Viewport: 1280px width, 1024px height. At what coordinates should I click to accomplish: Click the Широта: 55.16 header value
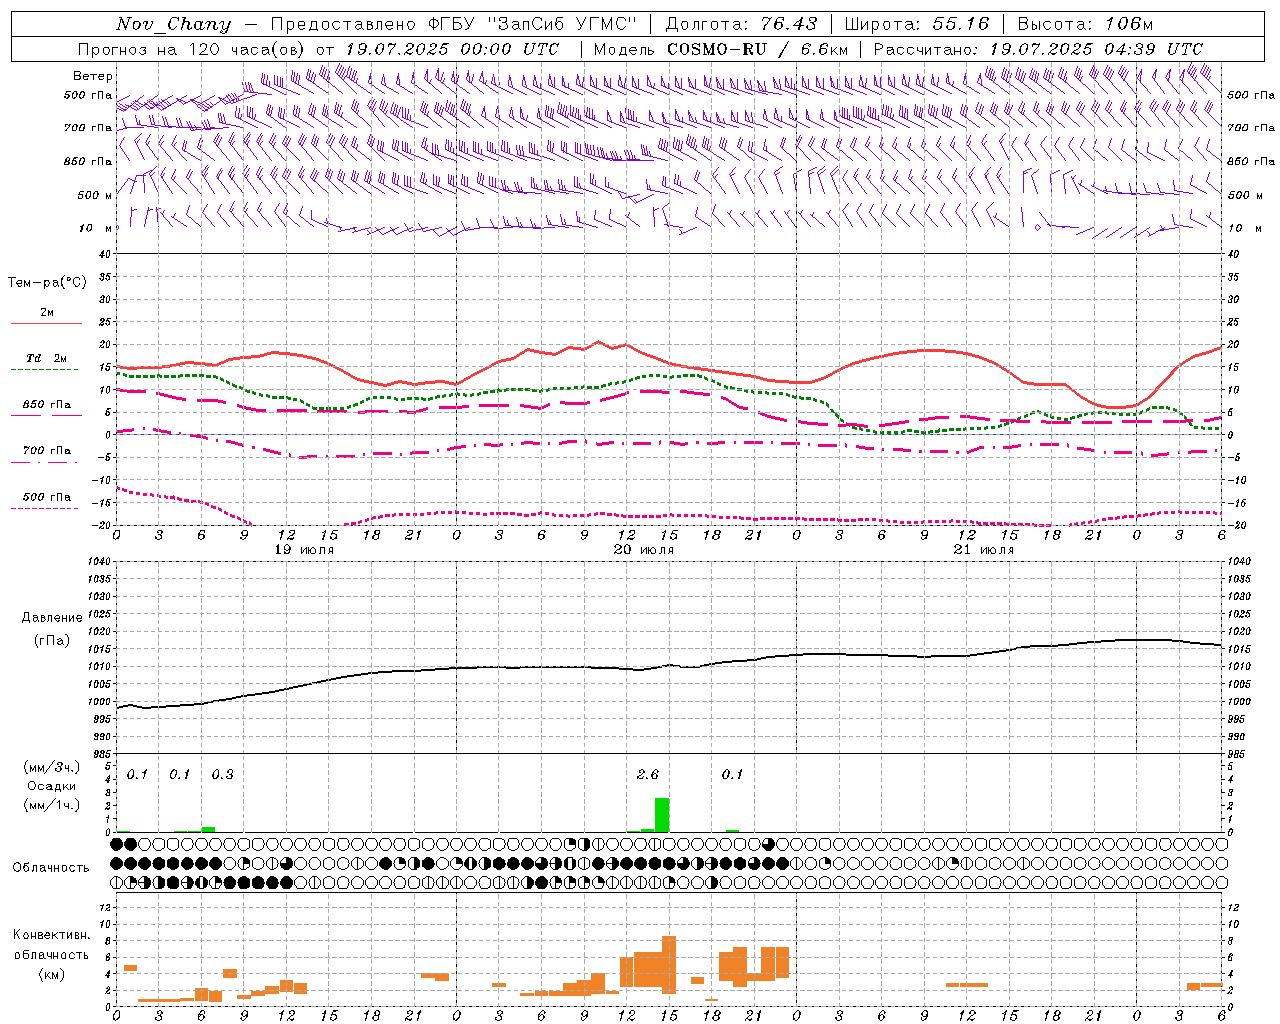(x=917, y=24)
